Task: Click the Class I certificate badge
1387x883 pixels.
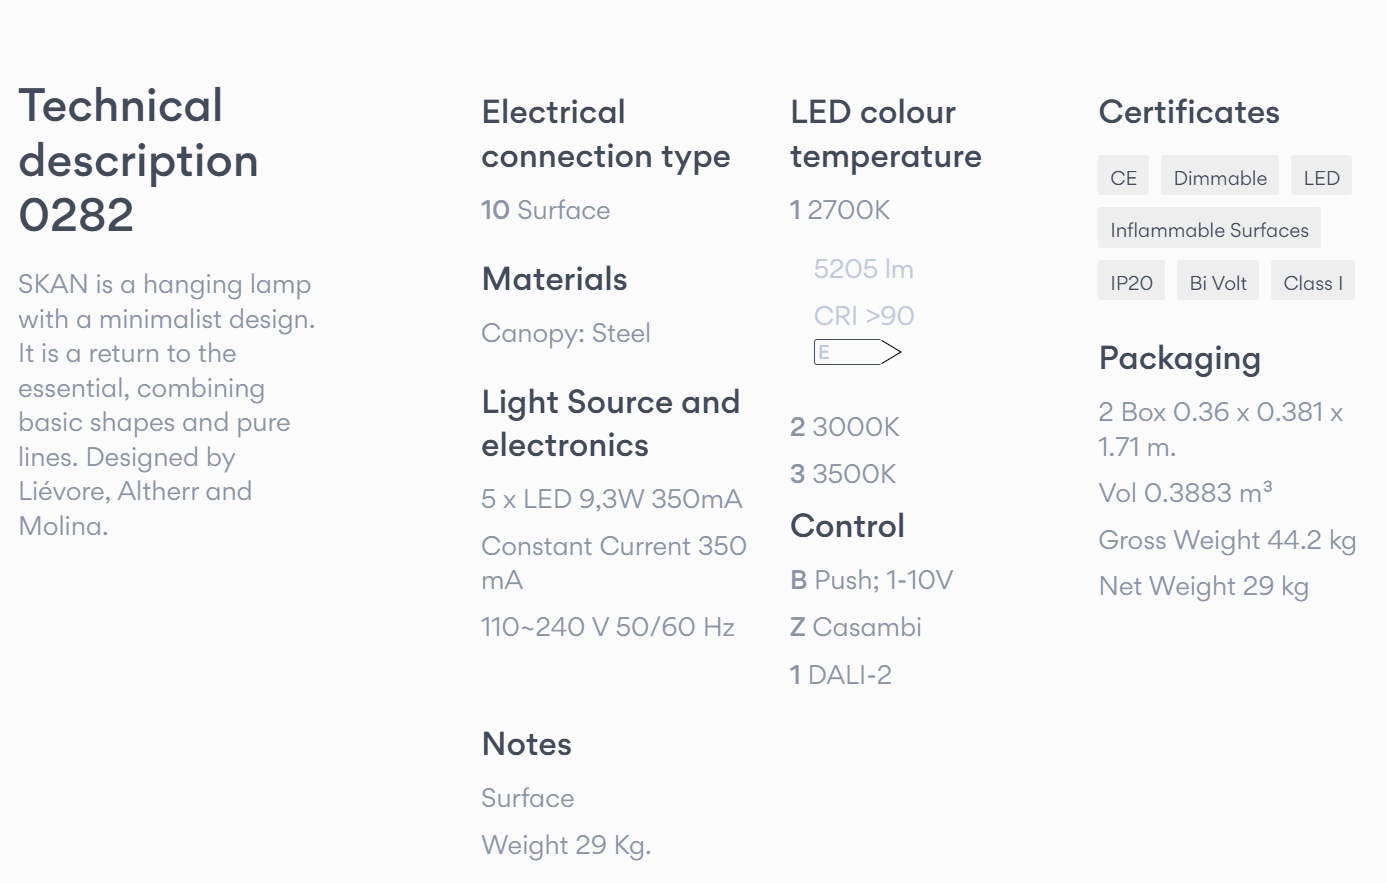Action: [x=1312, y=282]
